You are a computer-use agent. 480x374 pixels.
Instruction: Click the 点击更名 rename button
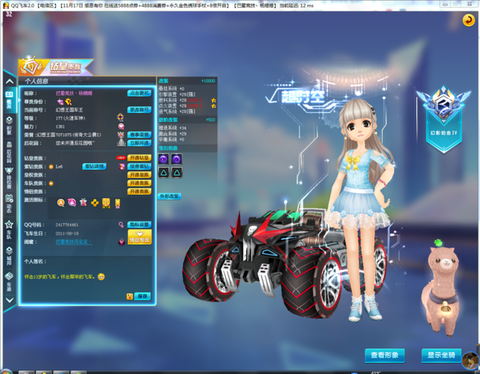(139, 93)
